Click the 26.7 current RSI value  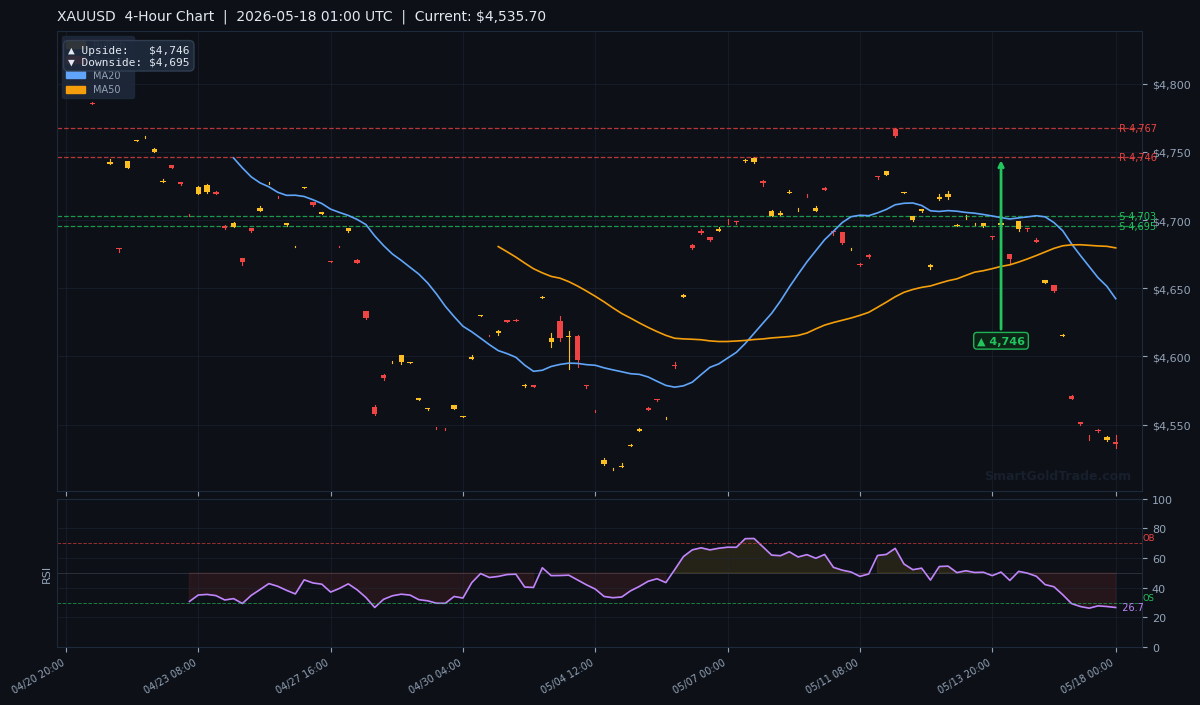1132,608
